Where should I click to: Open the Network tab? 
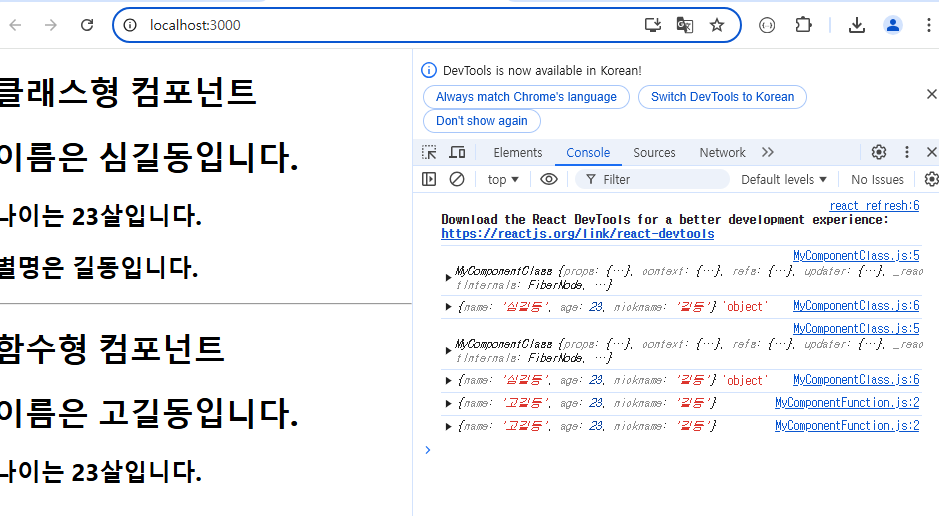(x=722, y=153)
